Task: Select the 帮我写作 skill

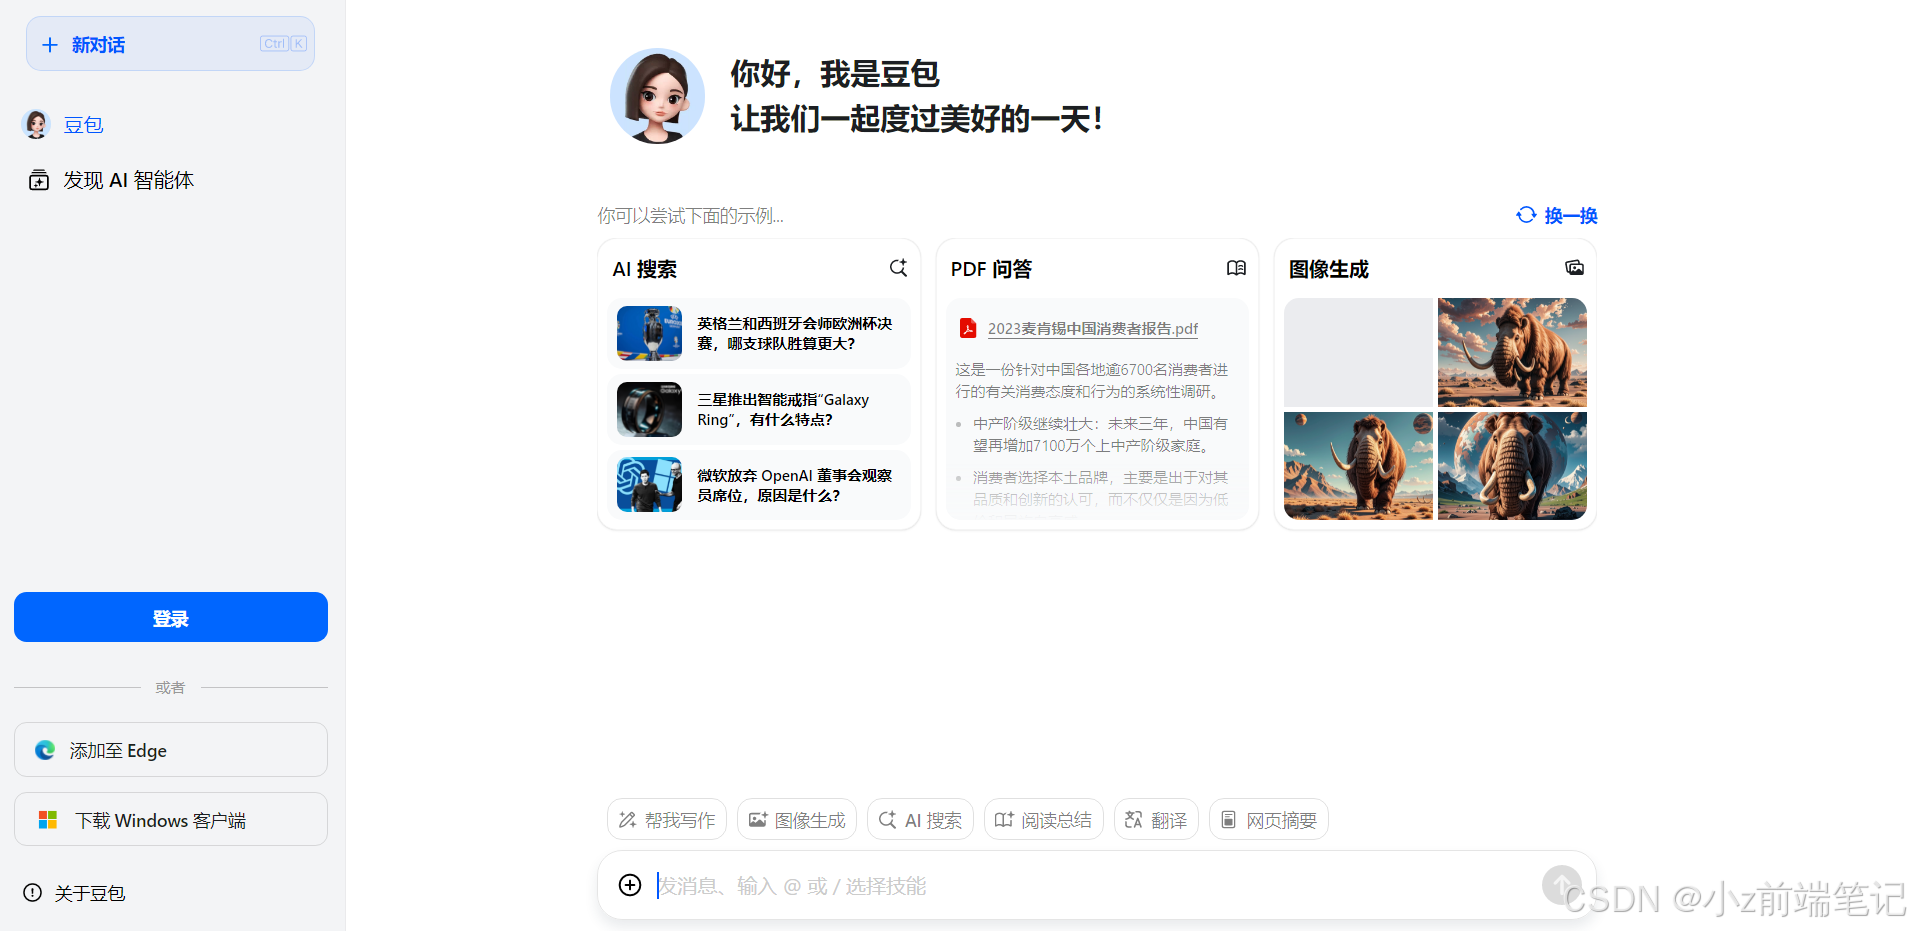Action: point(666,819)
